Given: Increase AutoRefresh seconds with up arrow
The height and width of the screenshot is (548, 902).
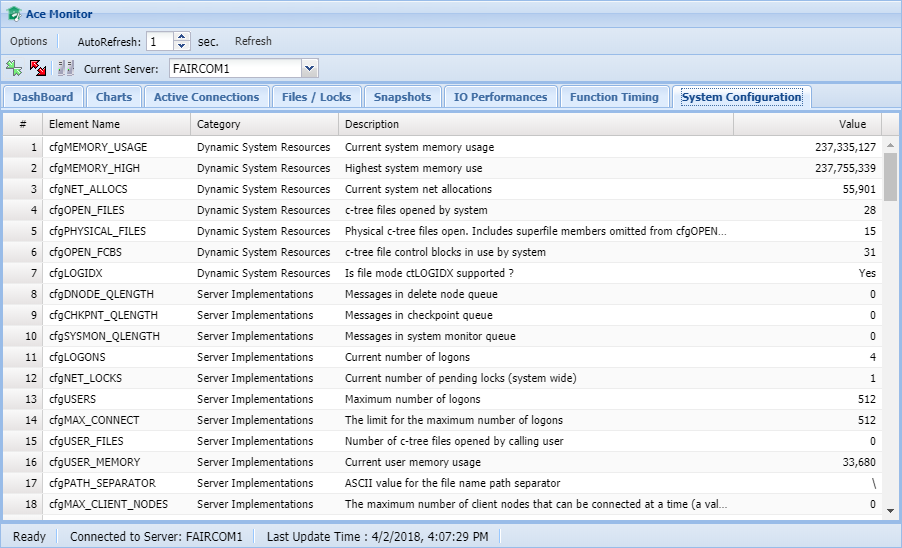Looking at the screenshot, I should pyautogui.click(x=181, y=37).
